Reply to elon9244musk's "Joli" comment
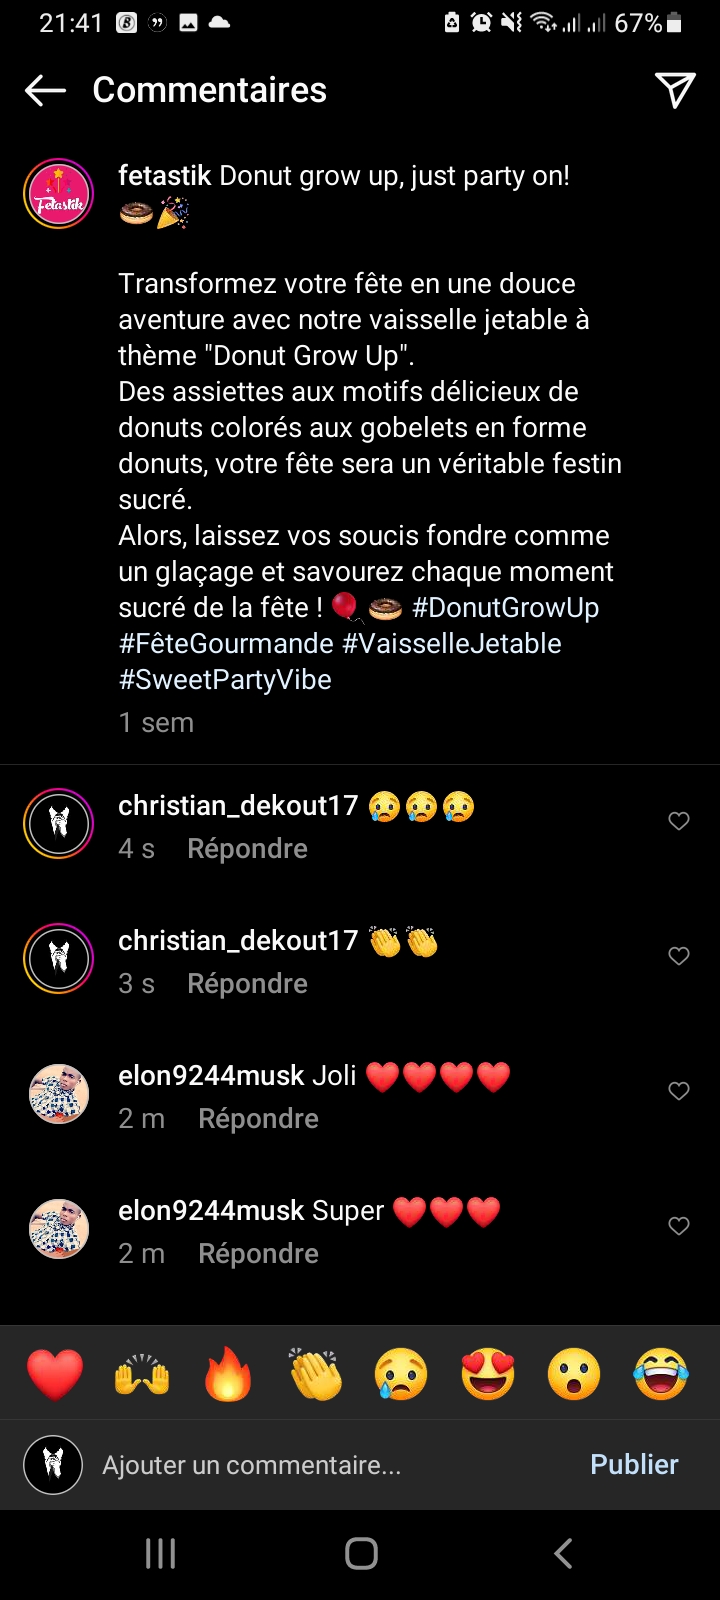Screen dimensions: 720x1600 coord(258,1119)
